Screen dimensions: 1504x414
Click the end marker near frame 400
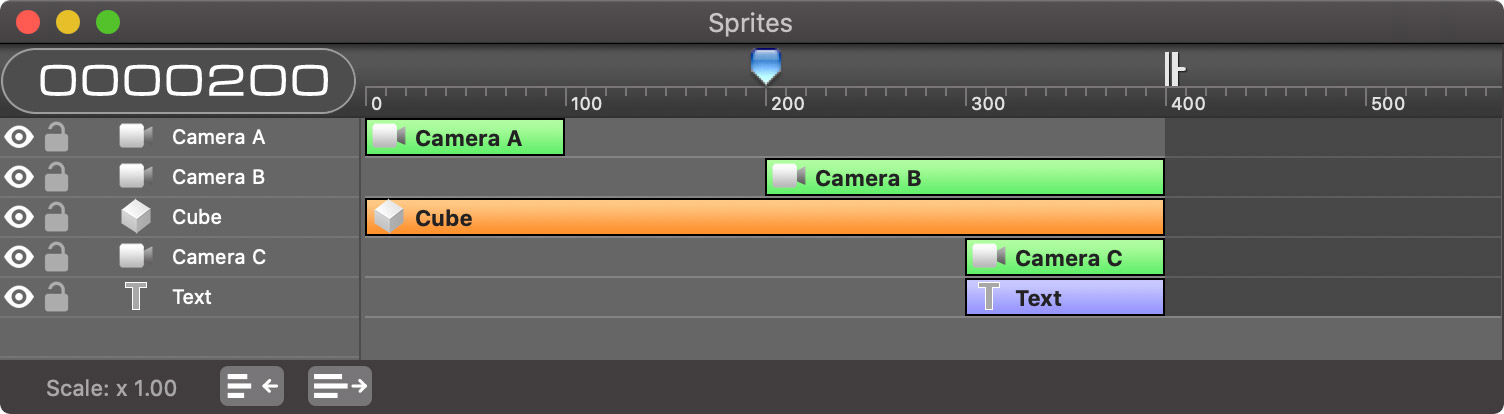[1174, 70]
